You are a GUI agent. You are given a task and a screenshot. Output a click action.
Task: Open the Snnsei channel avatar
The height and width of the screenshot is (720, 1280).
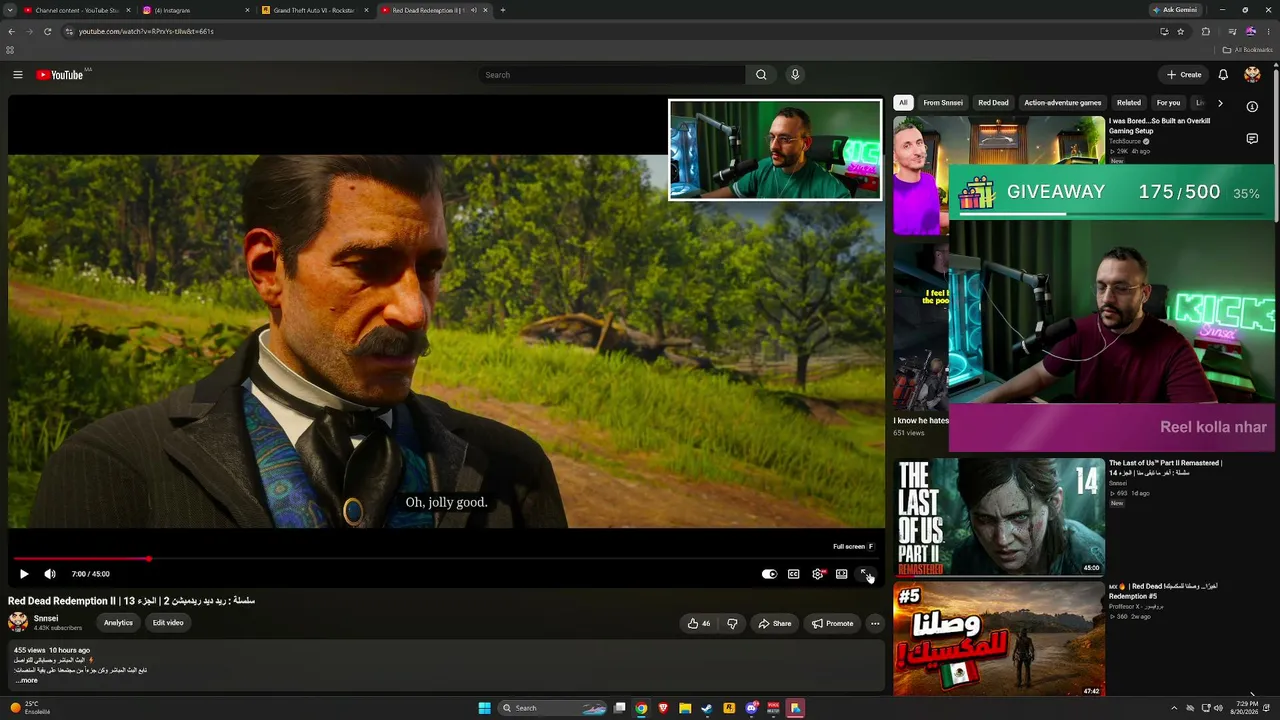pos(18,622)
